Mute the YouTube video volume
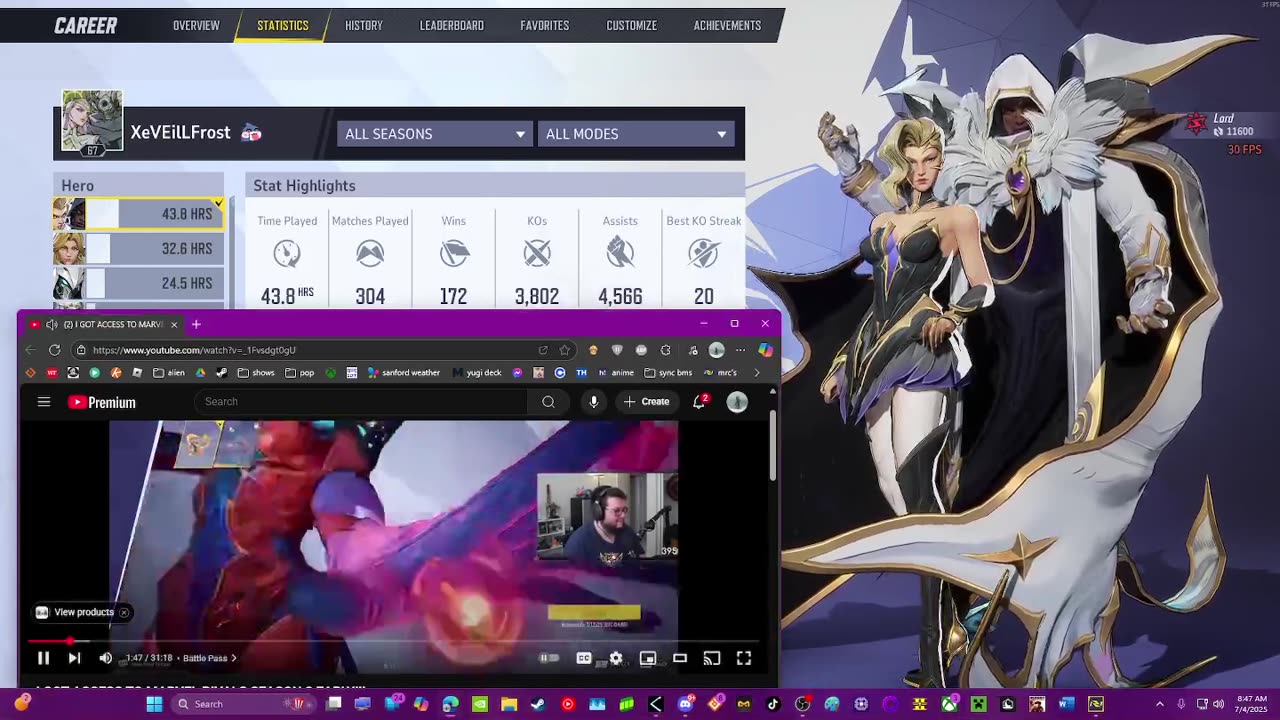 tap(105, 658)
